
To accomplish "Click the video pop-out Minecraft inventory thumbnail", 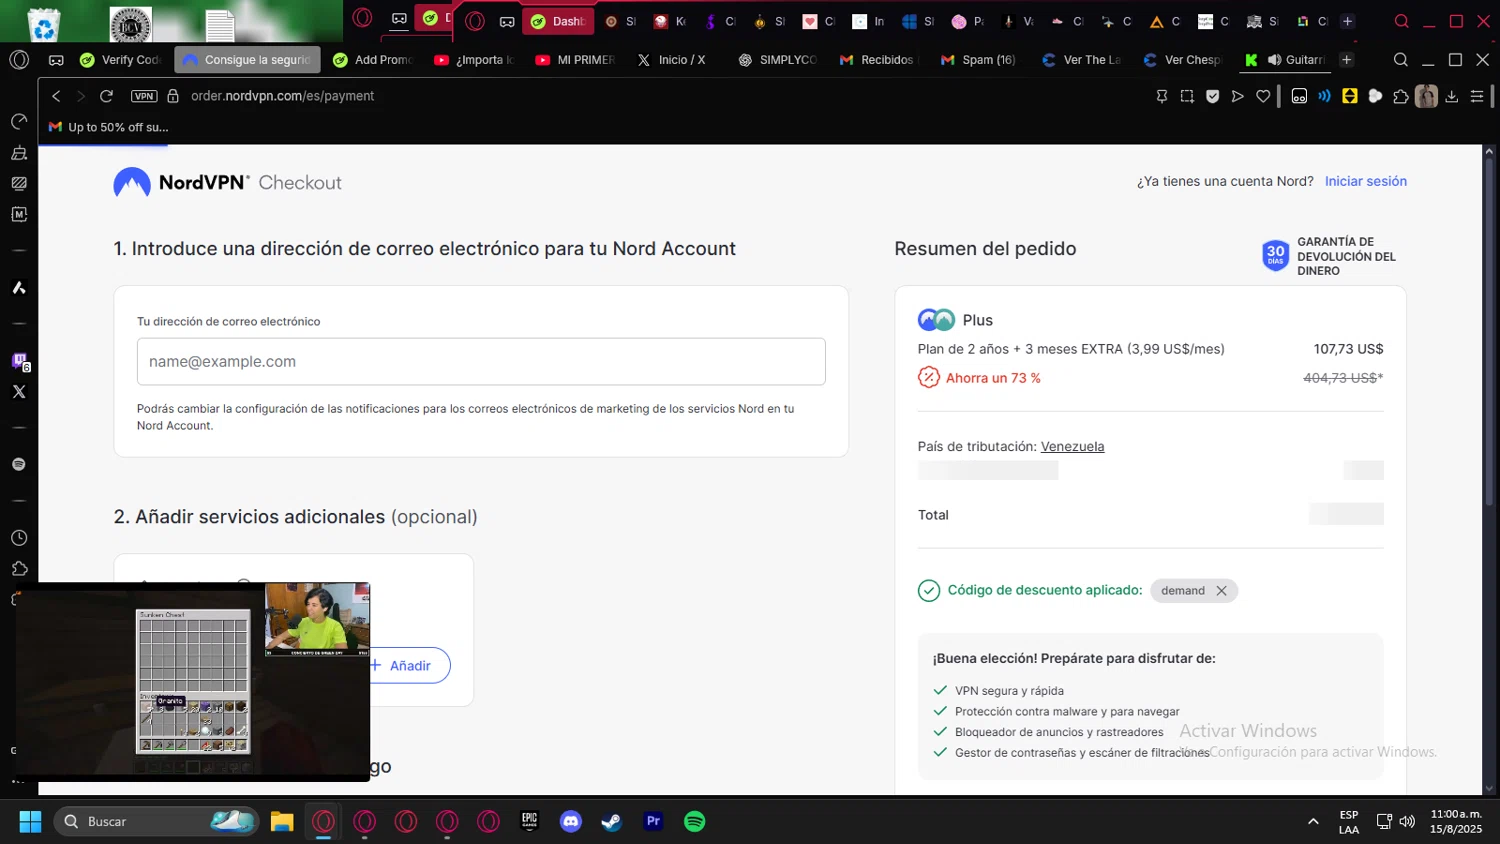I will [x=193, y=681].
